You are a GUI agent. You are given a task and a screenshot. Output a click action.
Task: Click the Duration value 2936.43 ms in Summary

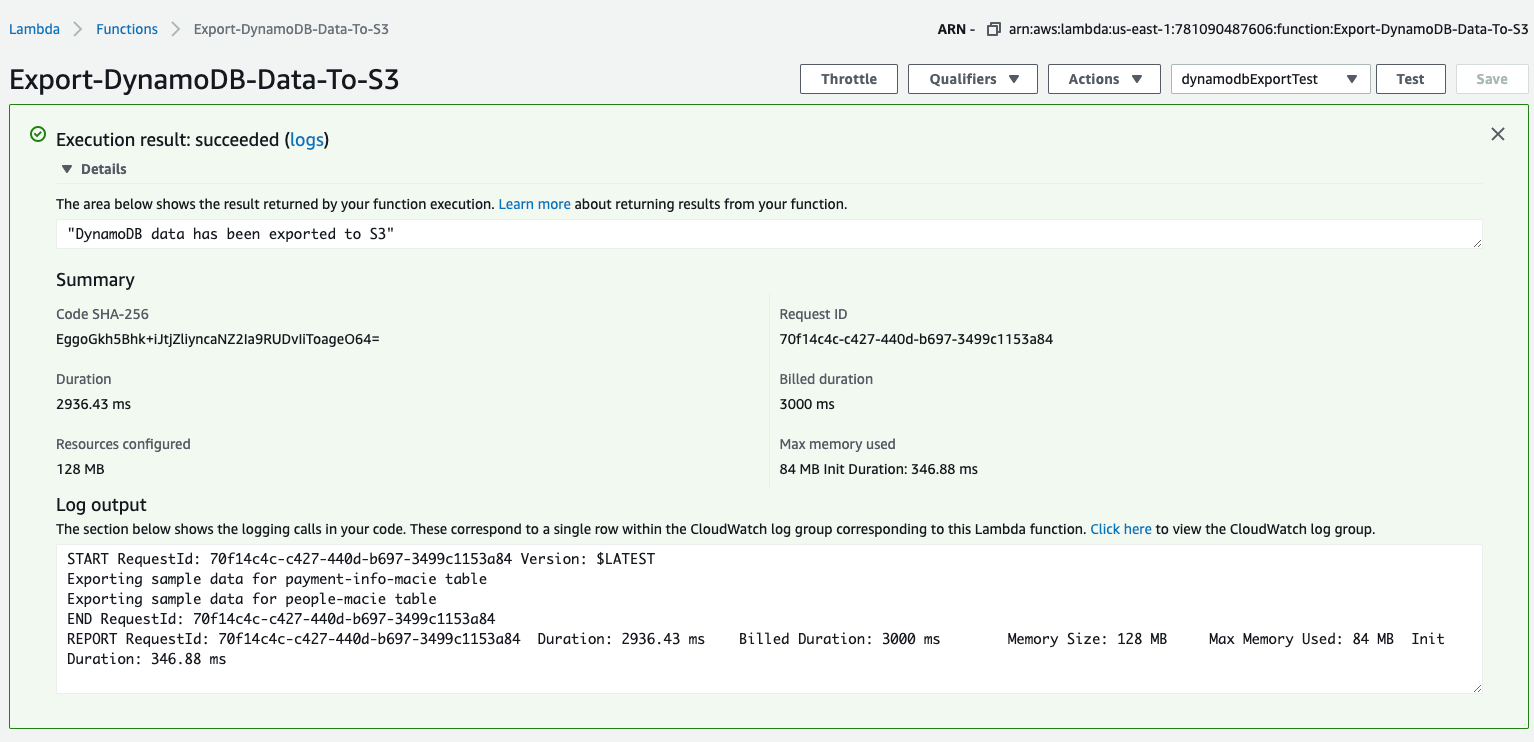(93, 404)
